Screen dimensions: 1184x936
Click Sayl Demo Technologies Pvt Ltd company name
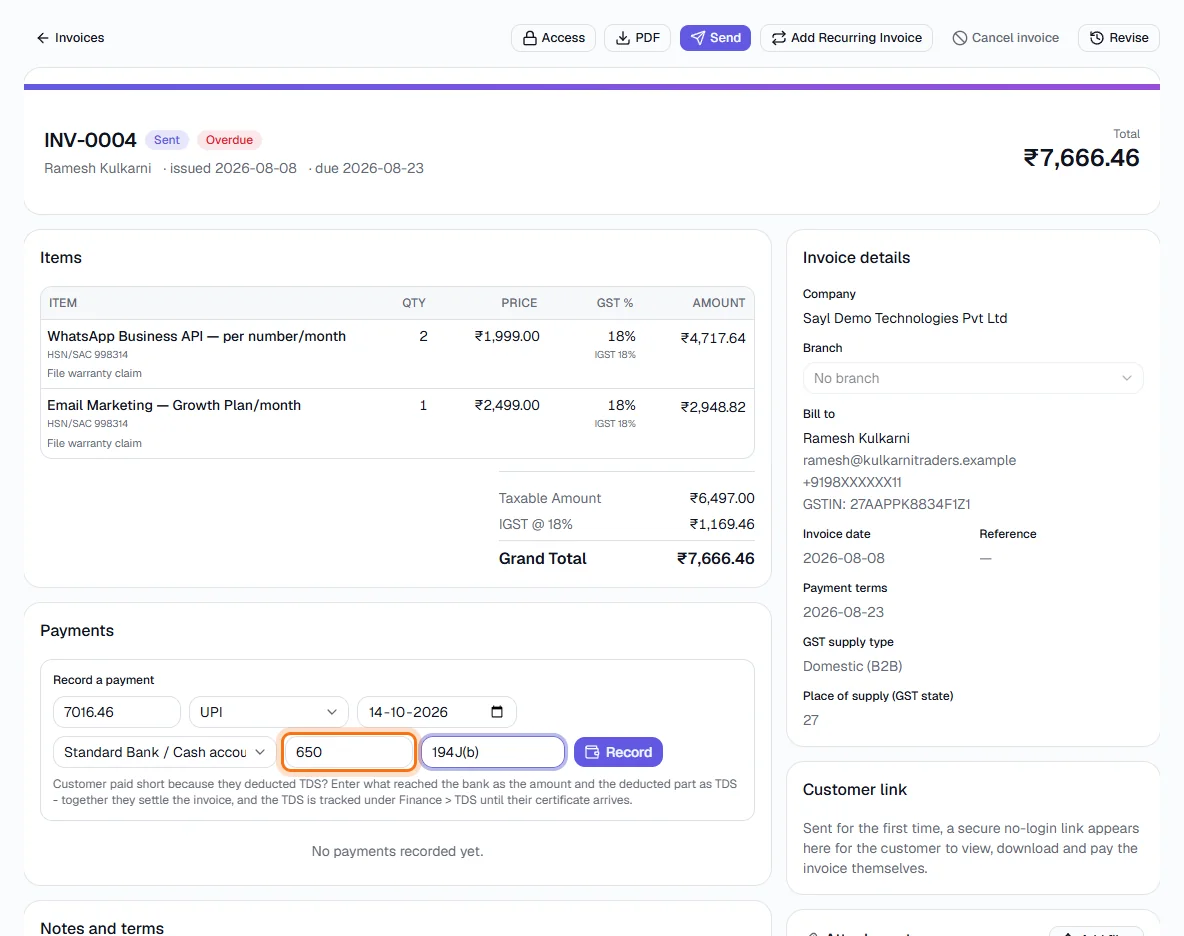(x=905, y=319)
